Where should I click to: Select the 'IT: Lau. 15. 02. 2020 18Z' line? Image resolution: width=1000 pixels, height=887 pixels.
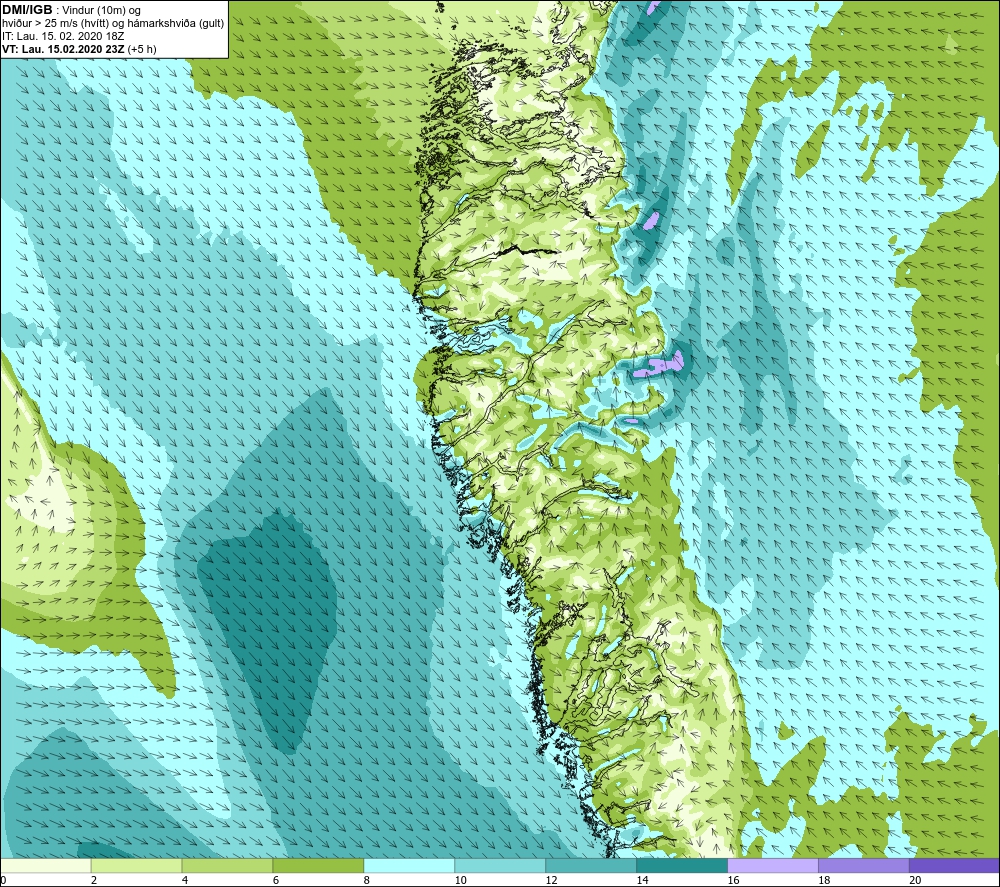tap(63, 36)
